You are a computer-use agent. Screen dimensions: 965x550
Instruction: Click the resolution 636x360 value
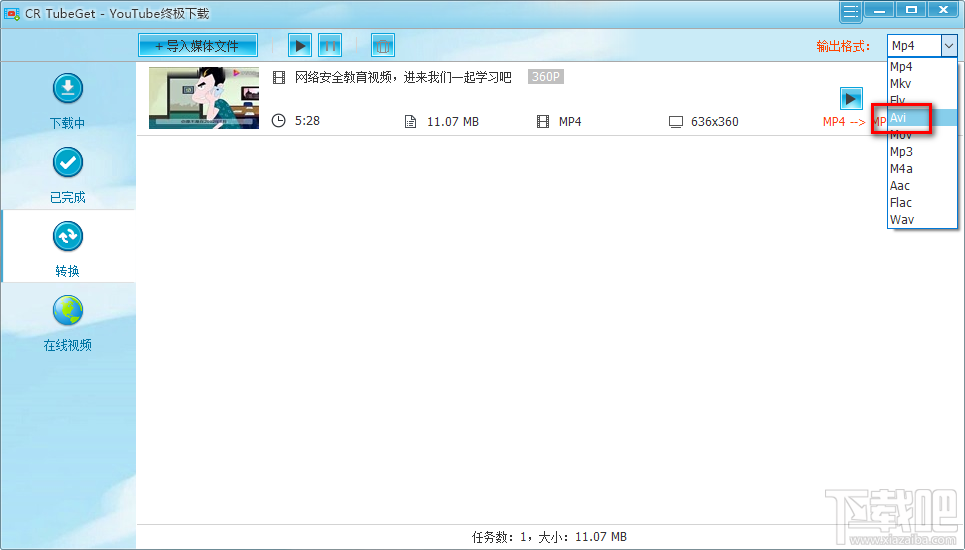(x=715, y=122)
